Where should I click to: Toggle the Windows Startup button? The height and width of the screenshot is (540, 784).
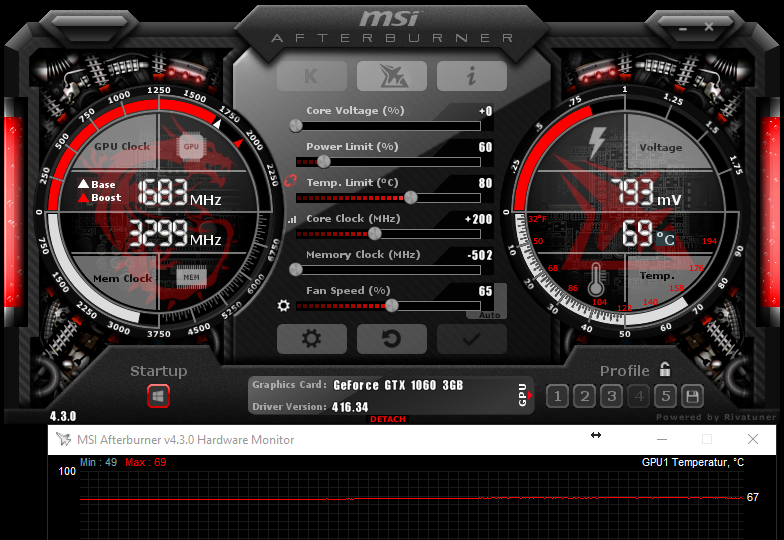click(x=158, y=397)
